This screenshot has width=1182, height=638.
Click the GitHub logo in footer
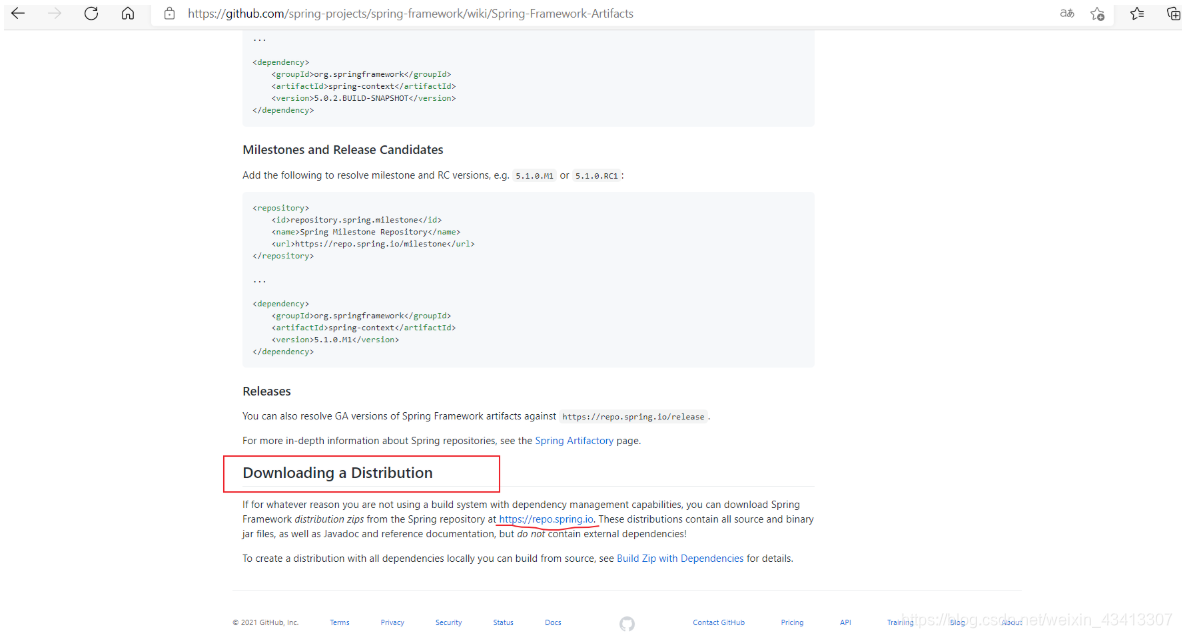[x=627, y=624]
